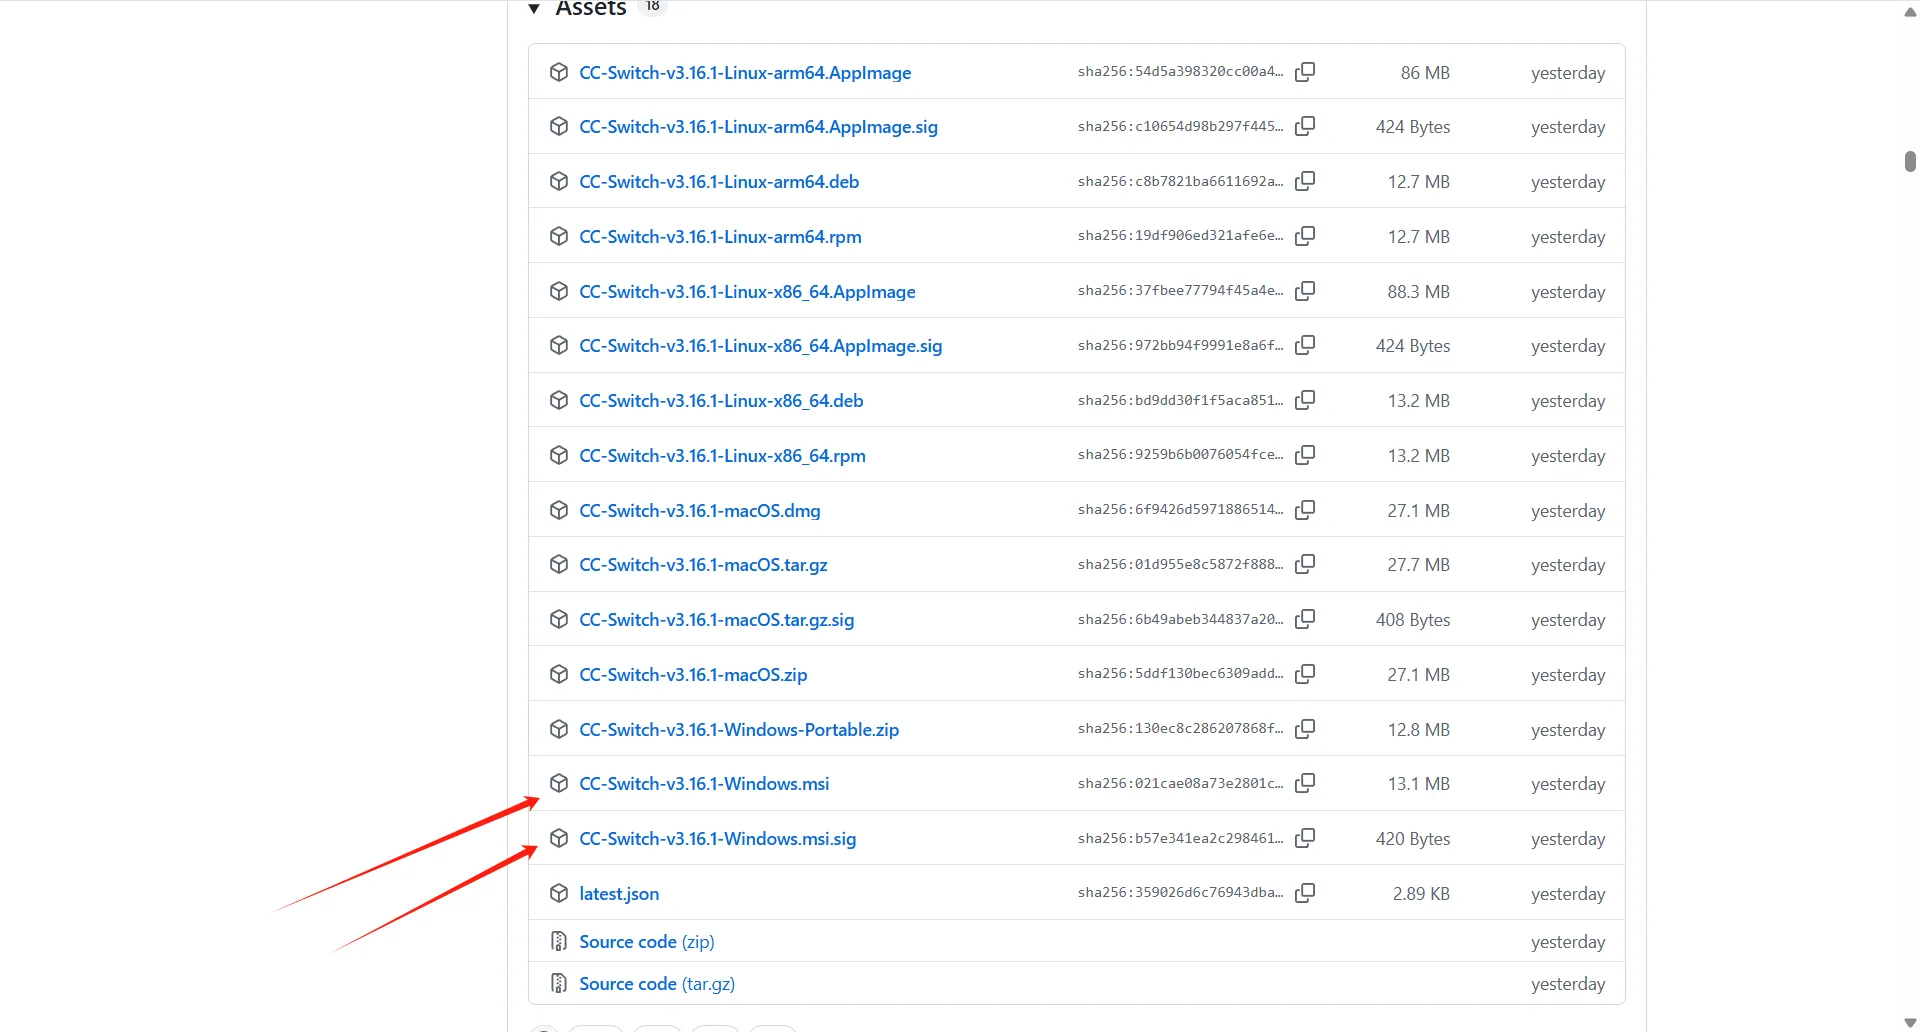Click the 420 Bytes size value
Image resolution: width=1920 pixels, height=1032 pixels.
[x=1413, y=839]
